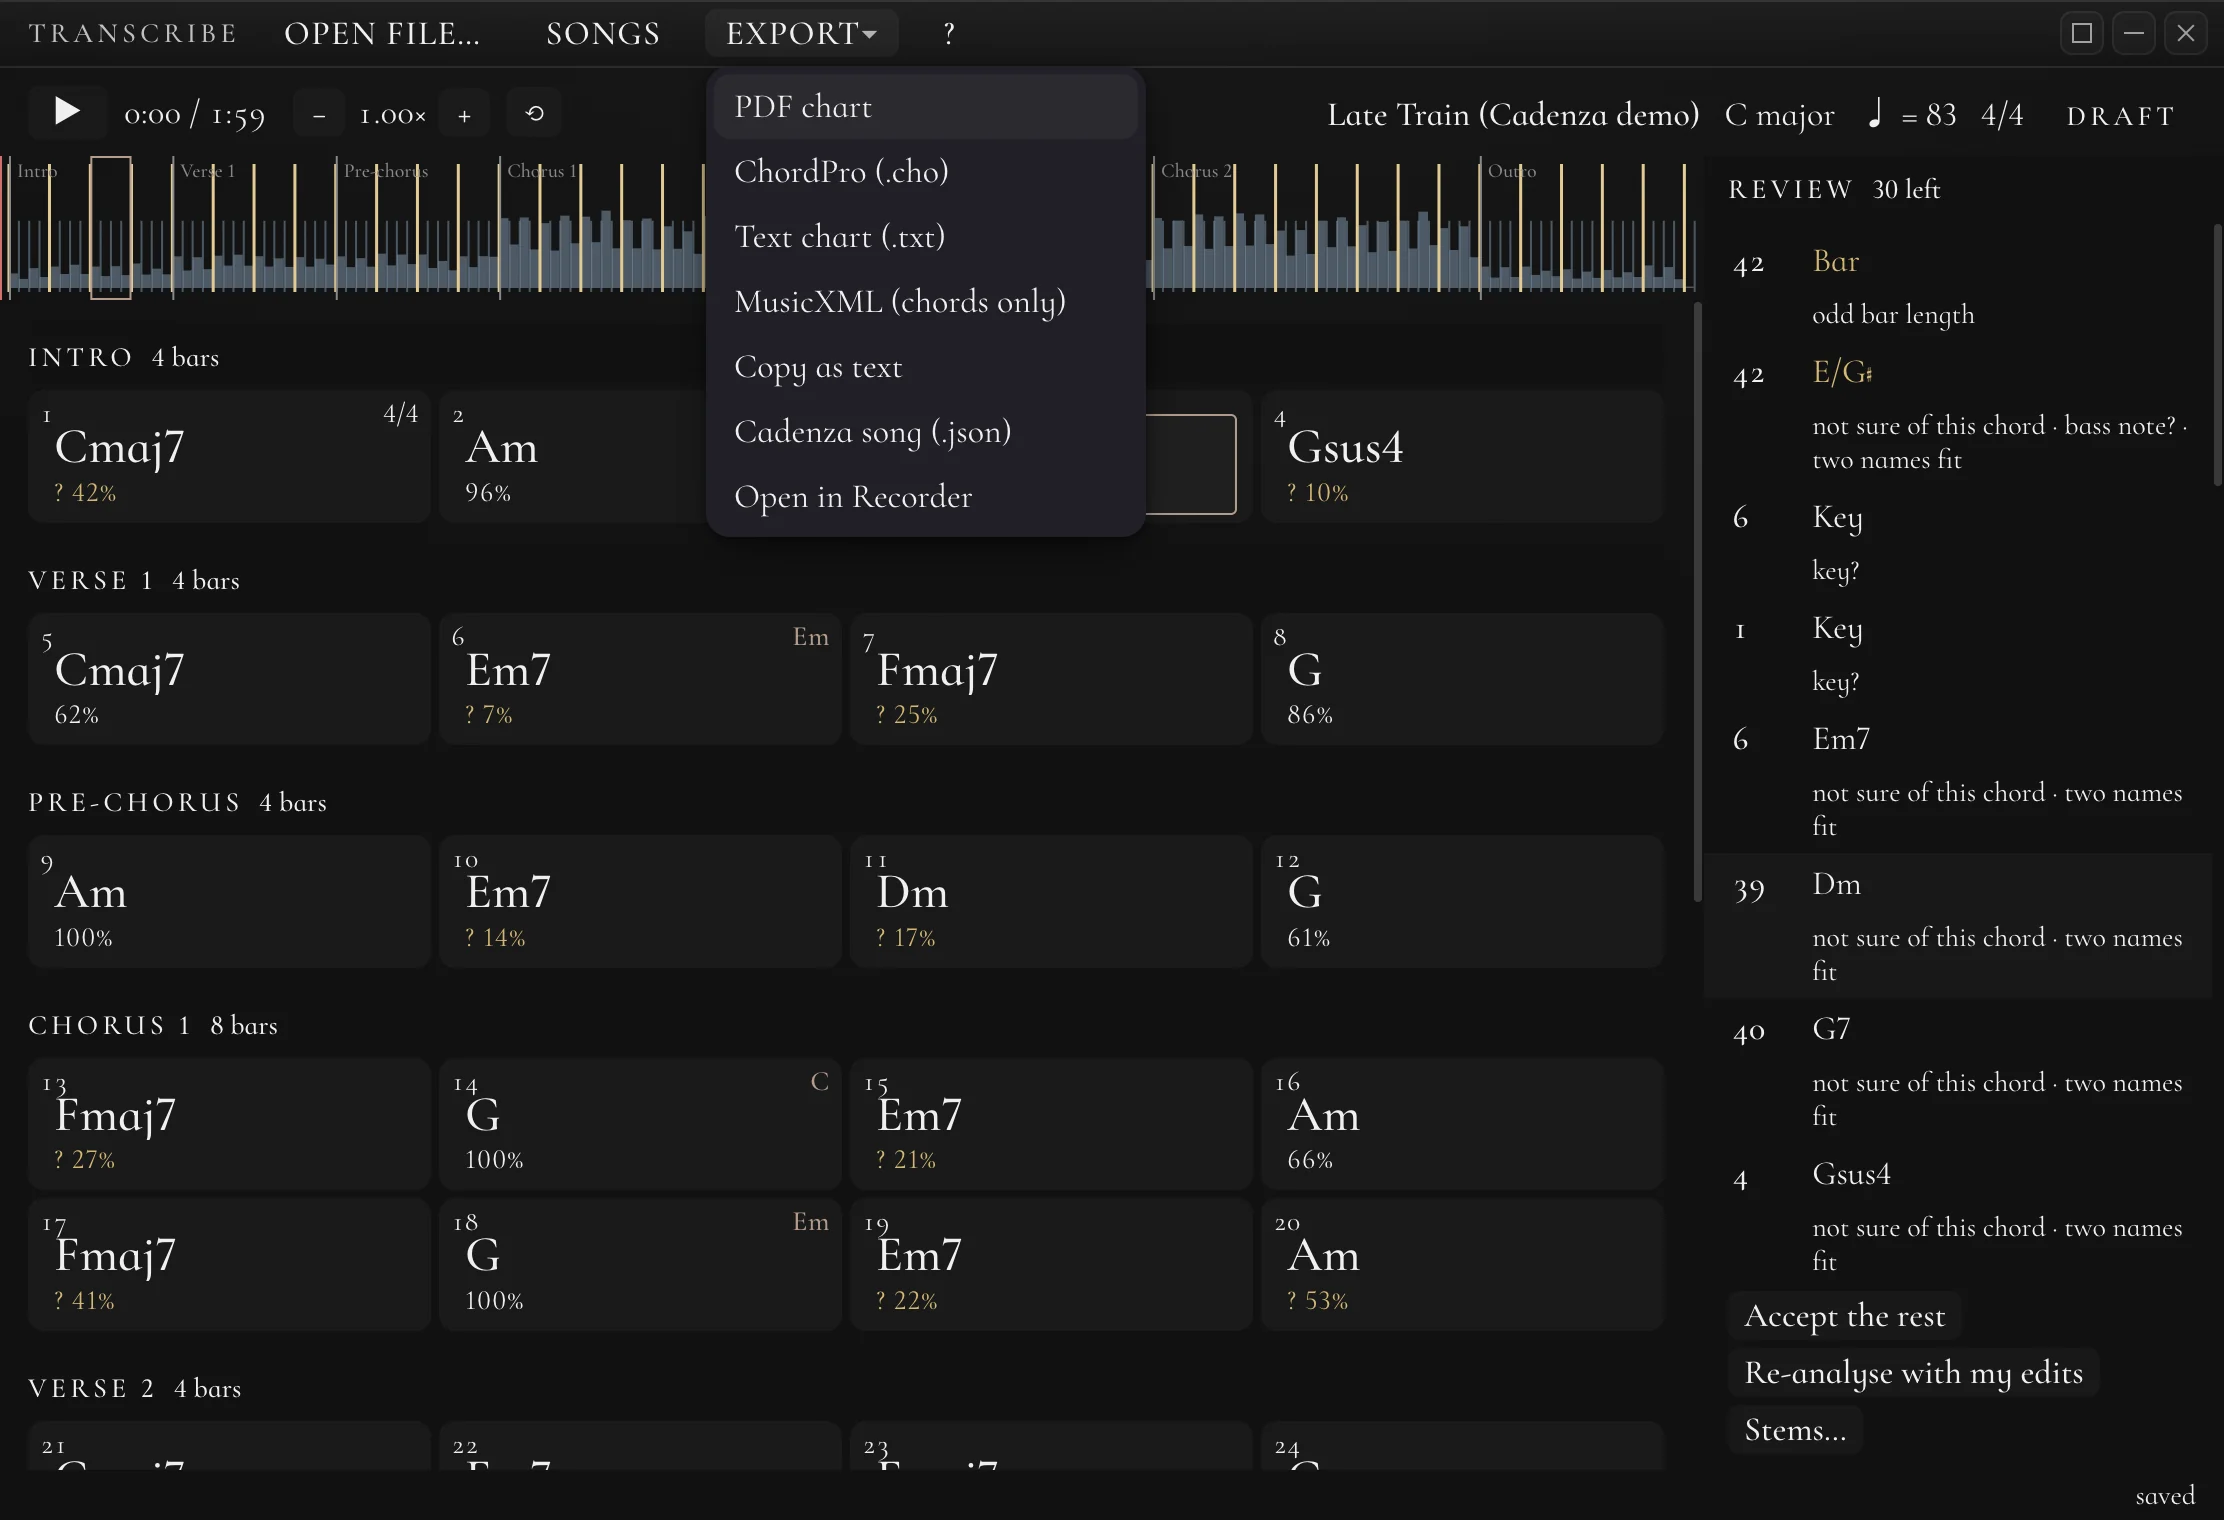Select bar 10 Em7 chord cell
The height and width of the screenshot is (1520, 2224).
pos(640,902)
